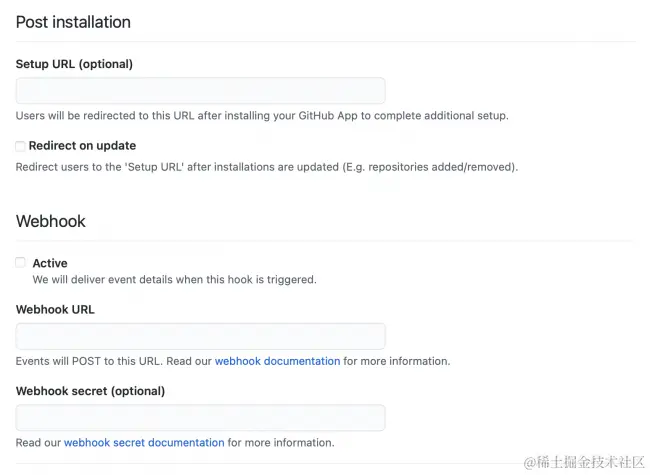Open the webhook secret documentation link
The width and height of the screenshot is (650, 475).
[x=144, y=442]
